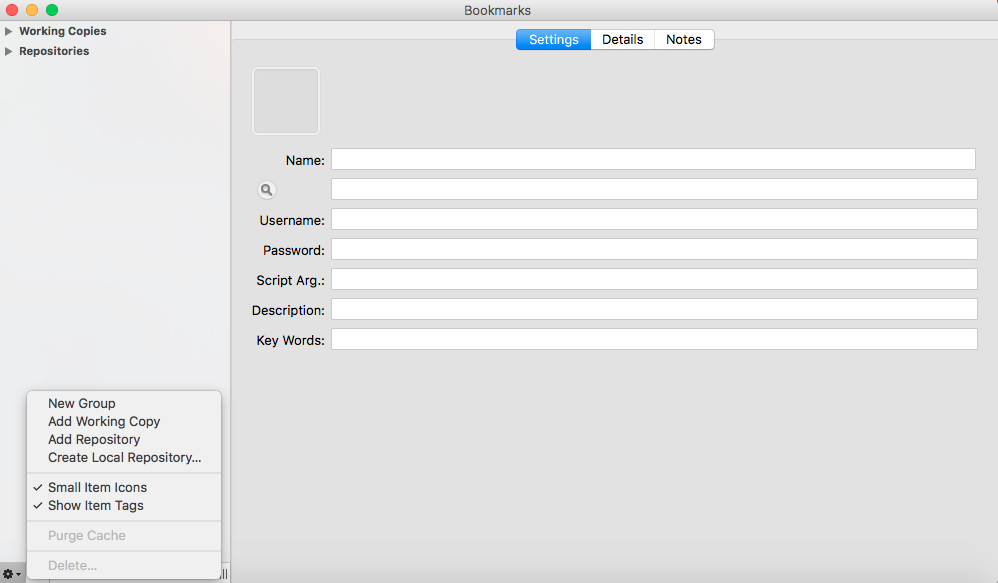Select Create Local Repository… menu entry

click(124, 458)
